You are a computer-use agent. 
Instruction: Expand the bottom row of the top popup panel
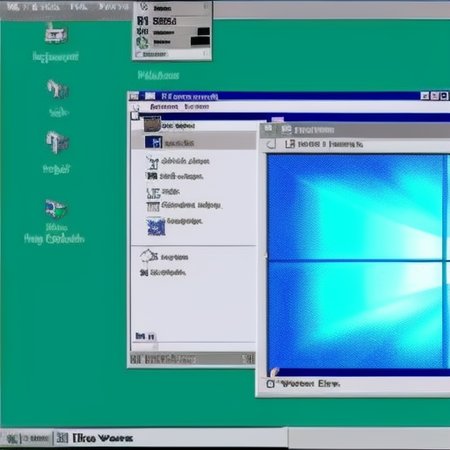pyautogui.click(x=172, y=54)
